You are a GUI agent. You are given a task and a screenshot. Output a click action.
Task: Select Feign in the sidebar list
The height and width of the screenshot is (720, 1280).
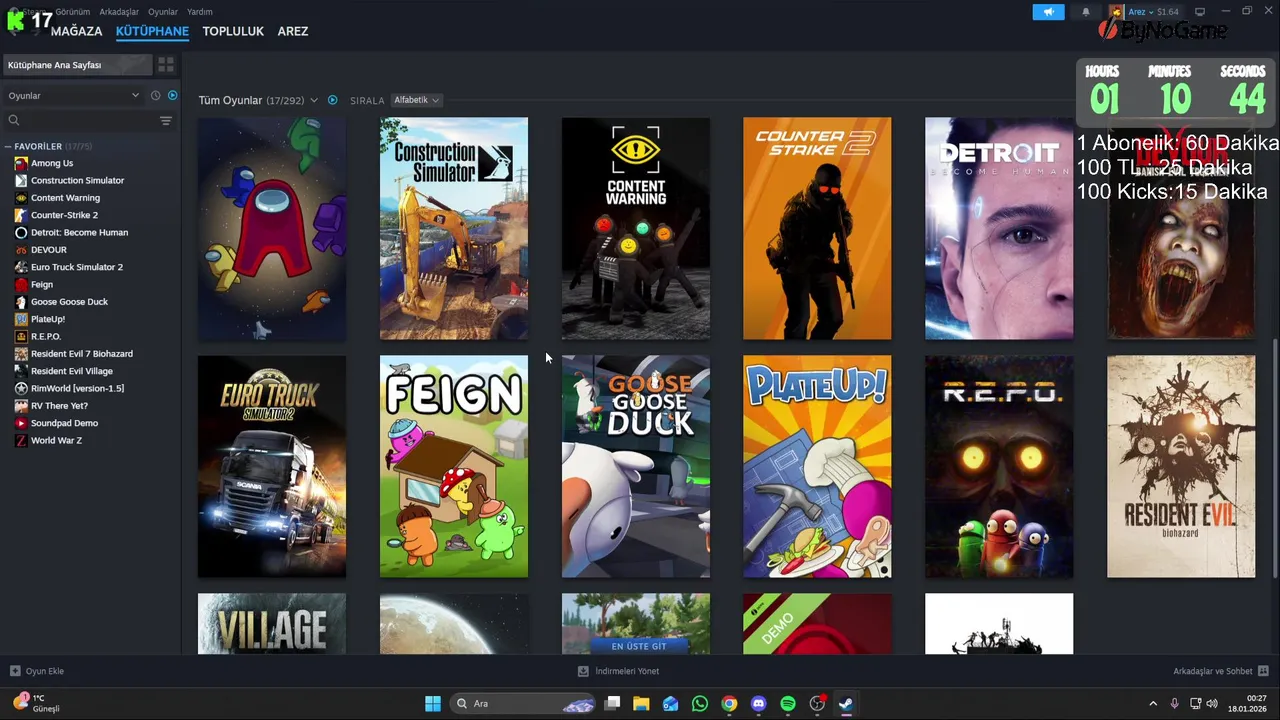click(x=42, y=284)
